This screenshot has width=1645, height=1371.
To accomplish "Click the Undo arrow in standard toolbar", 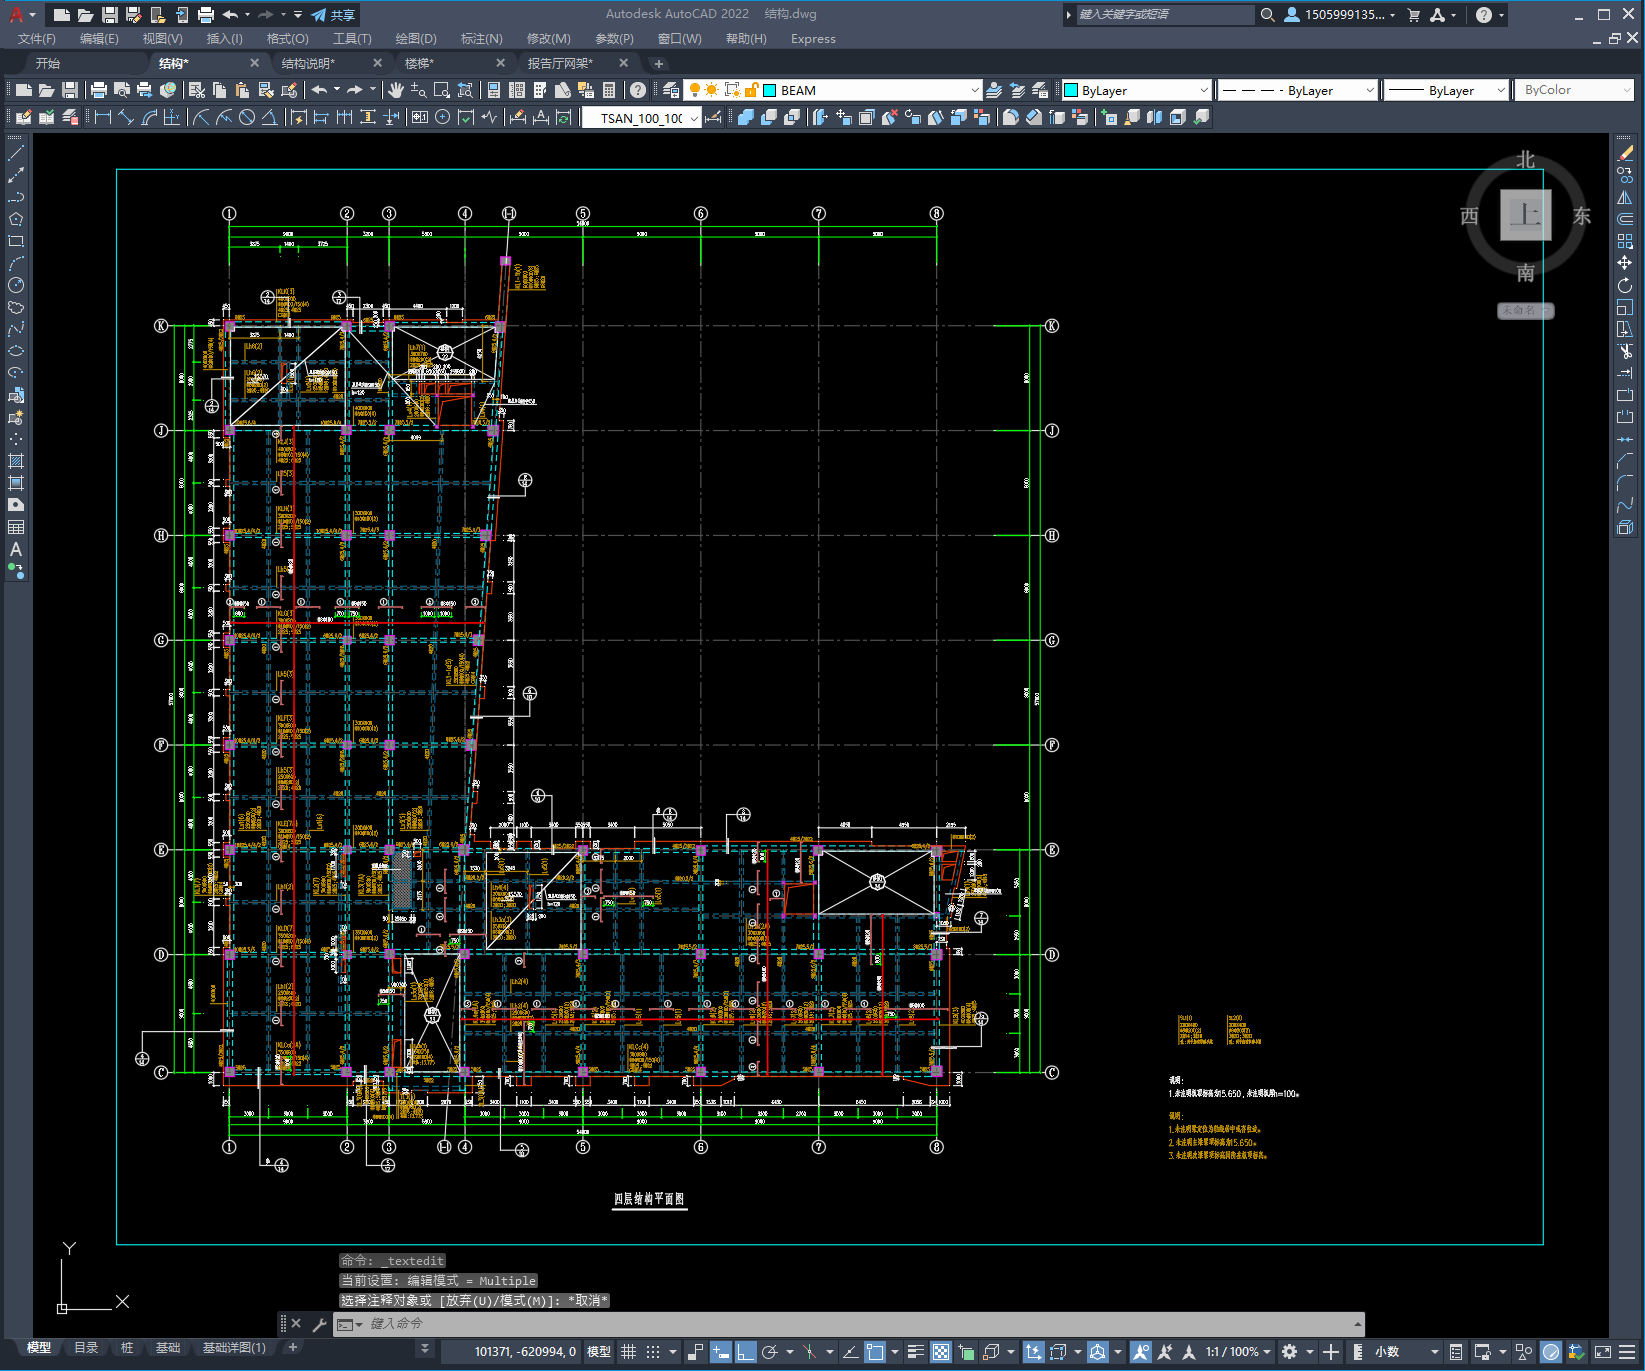I will (x=319, y=90).
